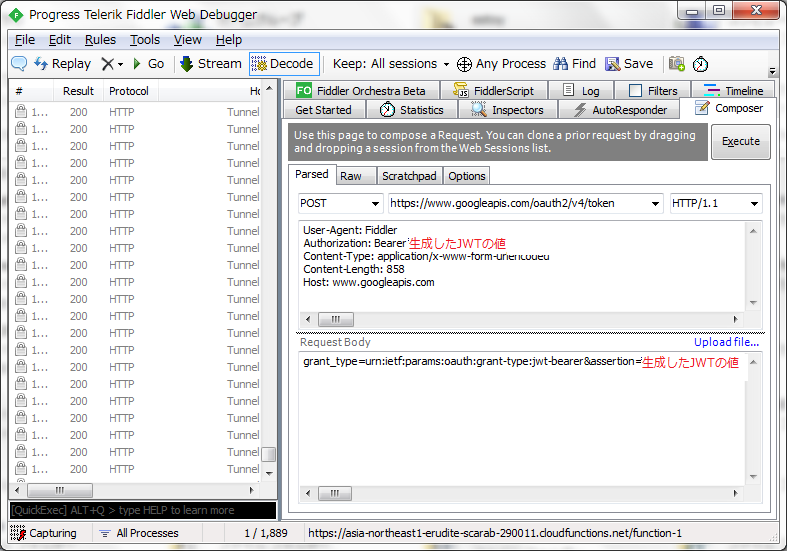Click the QuickExec command box
The image size is (788, 551).
pos(143,510)
